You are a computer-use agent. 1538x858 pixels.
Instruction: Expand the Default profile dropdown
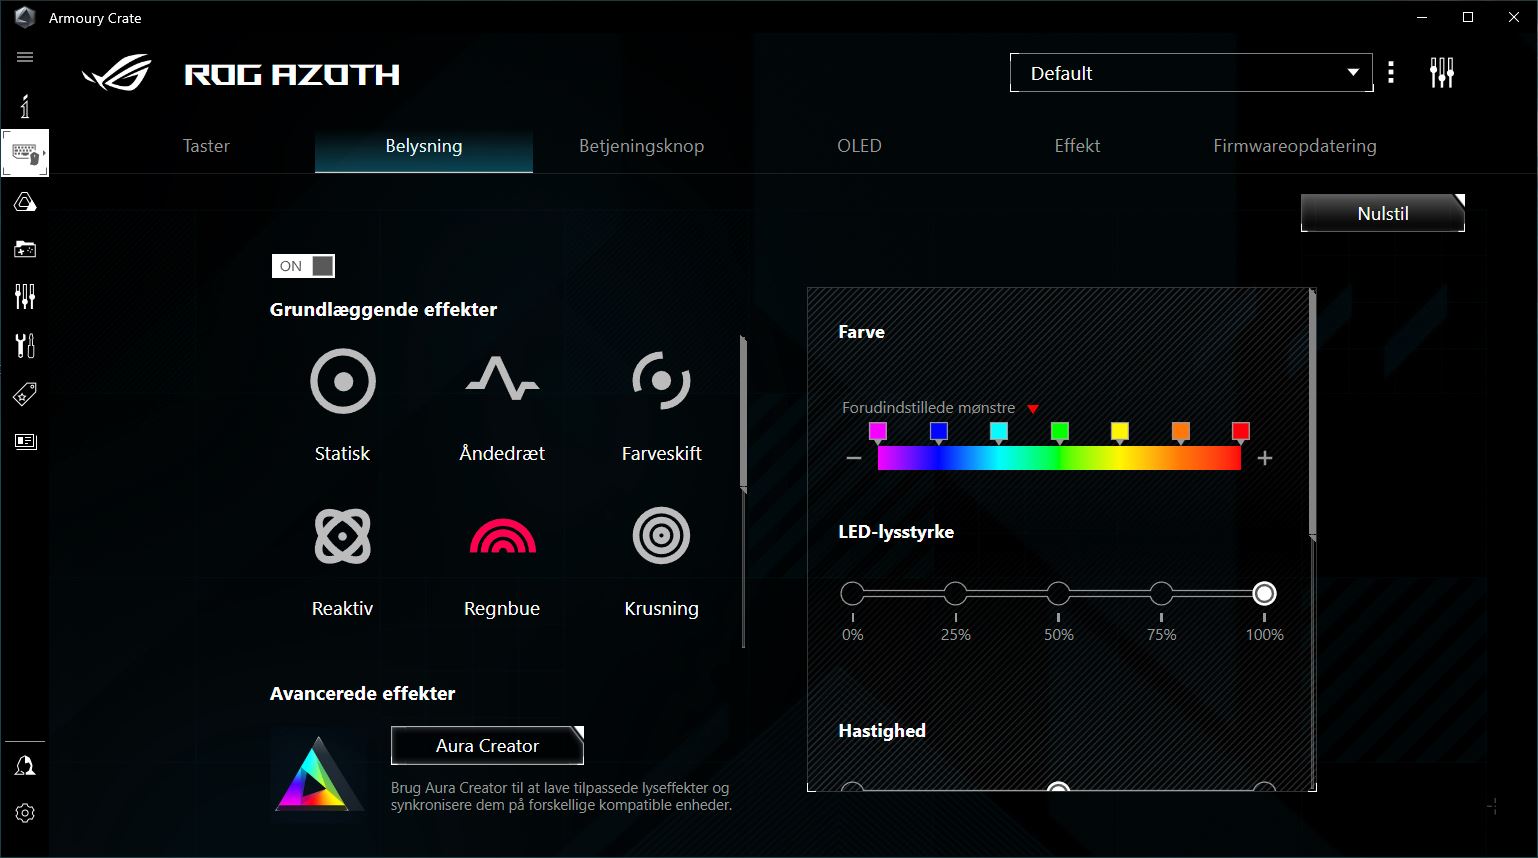coord(1191,73)
